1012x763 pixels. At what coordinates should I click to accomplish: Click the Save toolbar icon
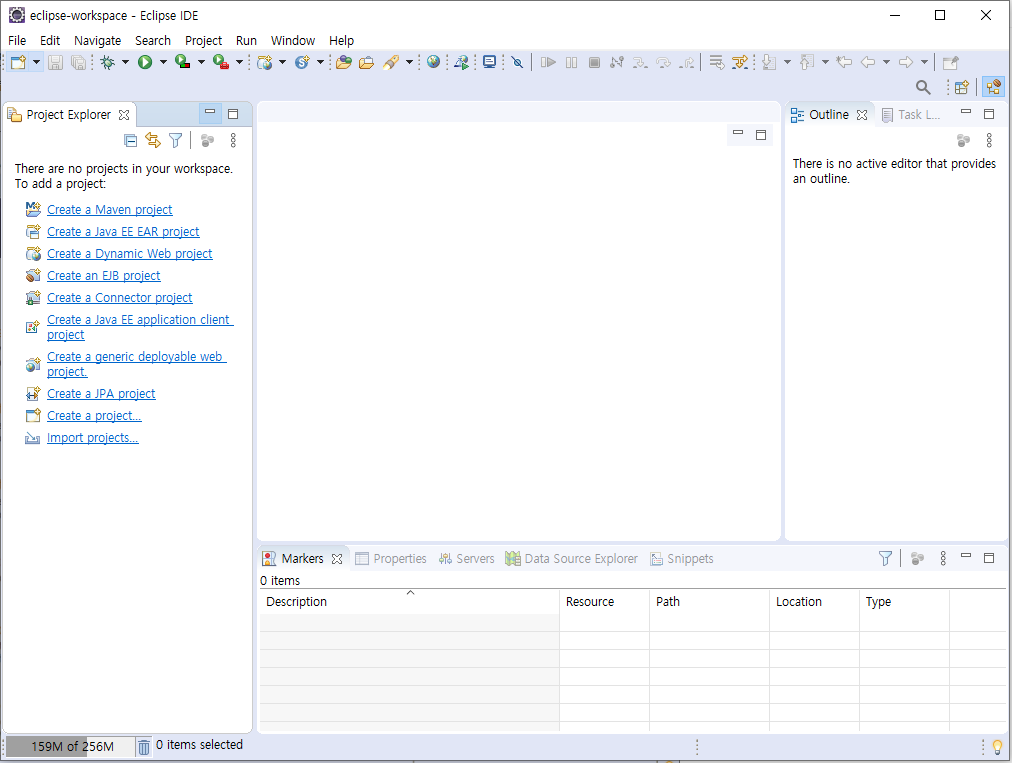(x=56, y=63)
